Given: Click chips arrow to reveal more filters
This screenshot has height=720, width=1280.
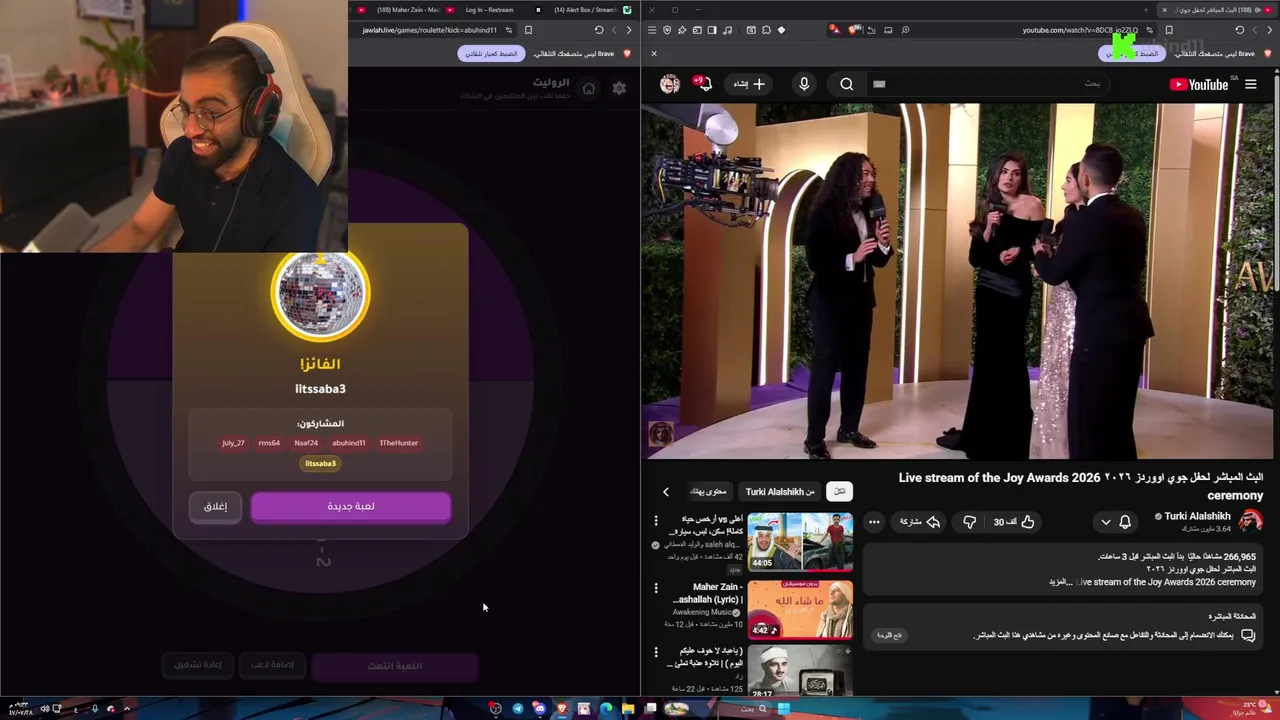Looking at the screenshot, I should click(666, 492).
